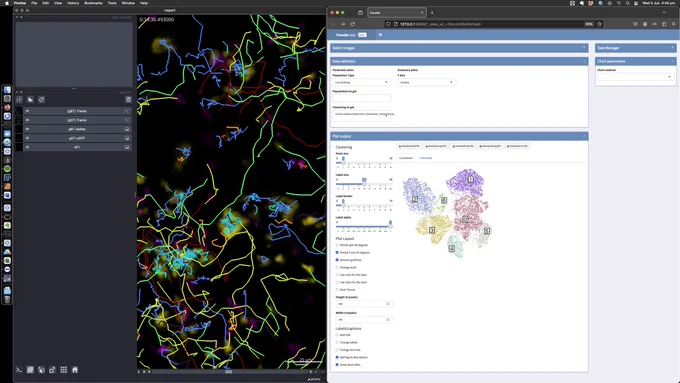Toggle the Cecelia sidebar hamburger icon

click(380, 35)
